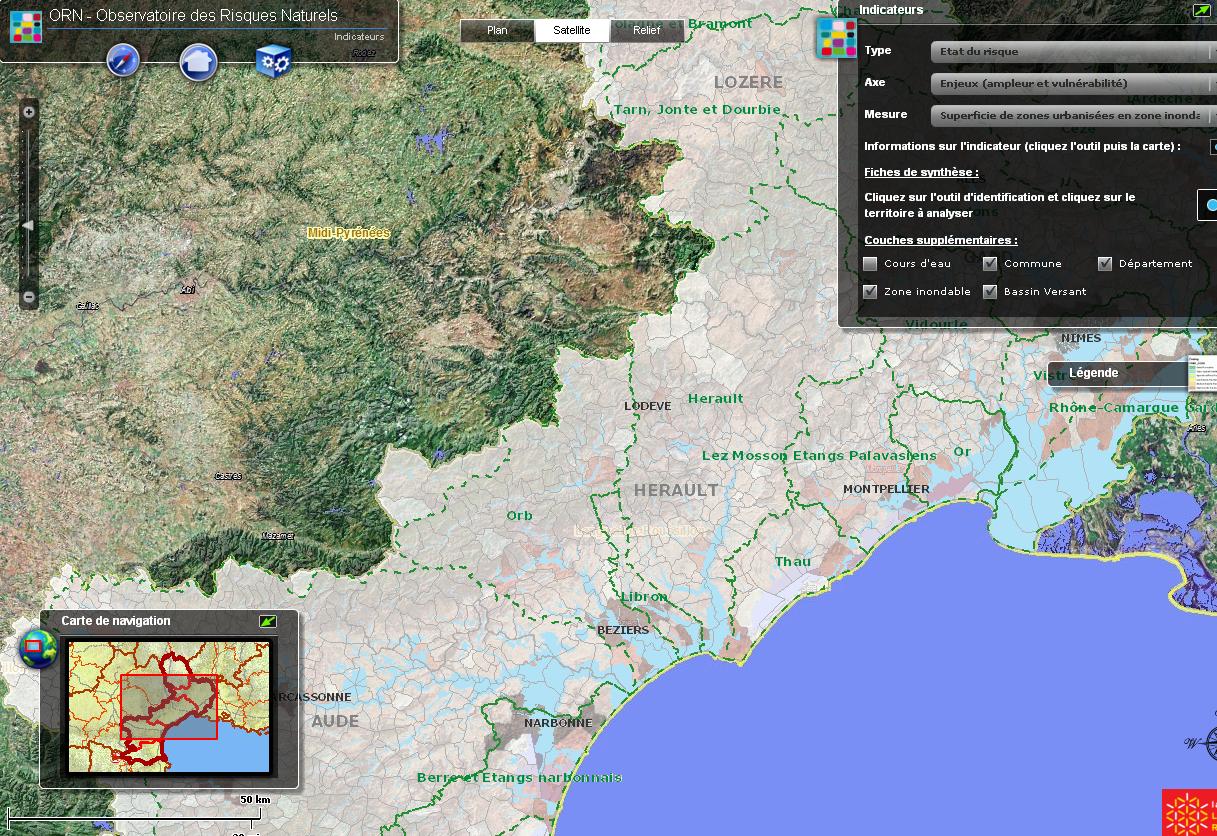Toggle the Commune layer checkbox

pos(990,264)
